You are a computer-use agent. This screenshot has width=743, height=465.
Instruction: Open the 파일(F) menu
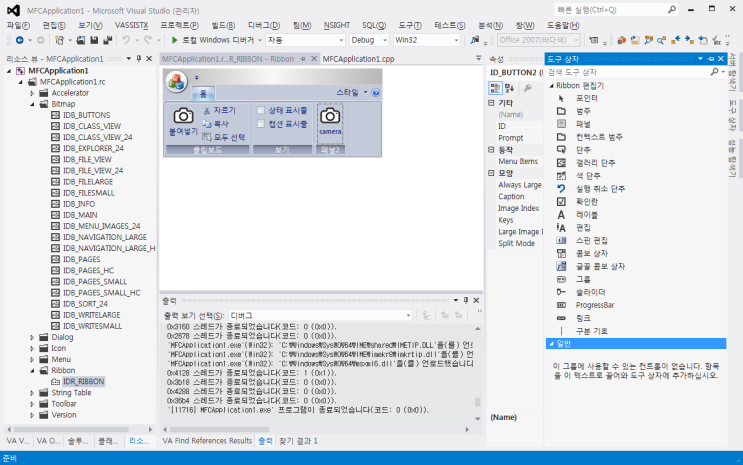(18, 26)
